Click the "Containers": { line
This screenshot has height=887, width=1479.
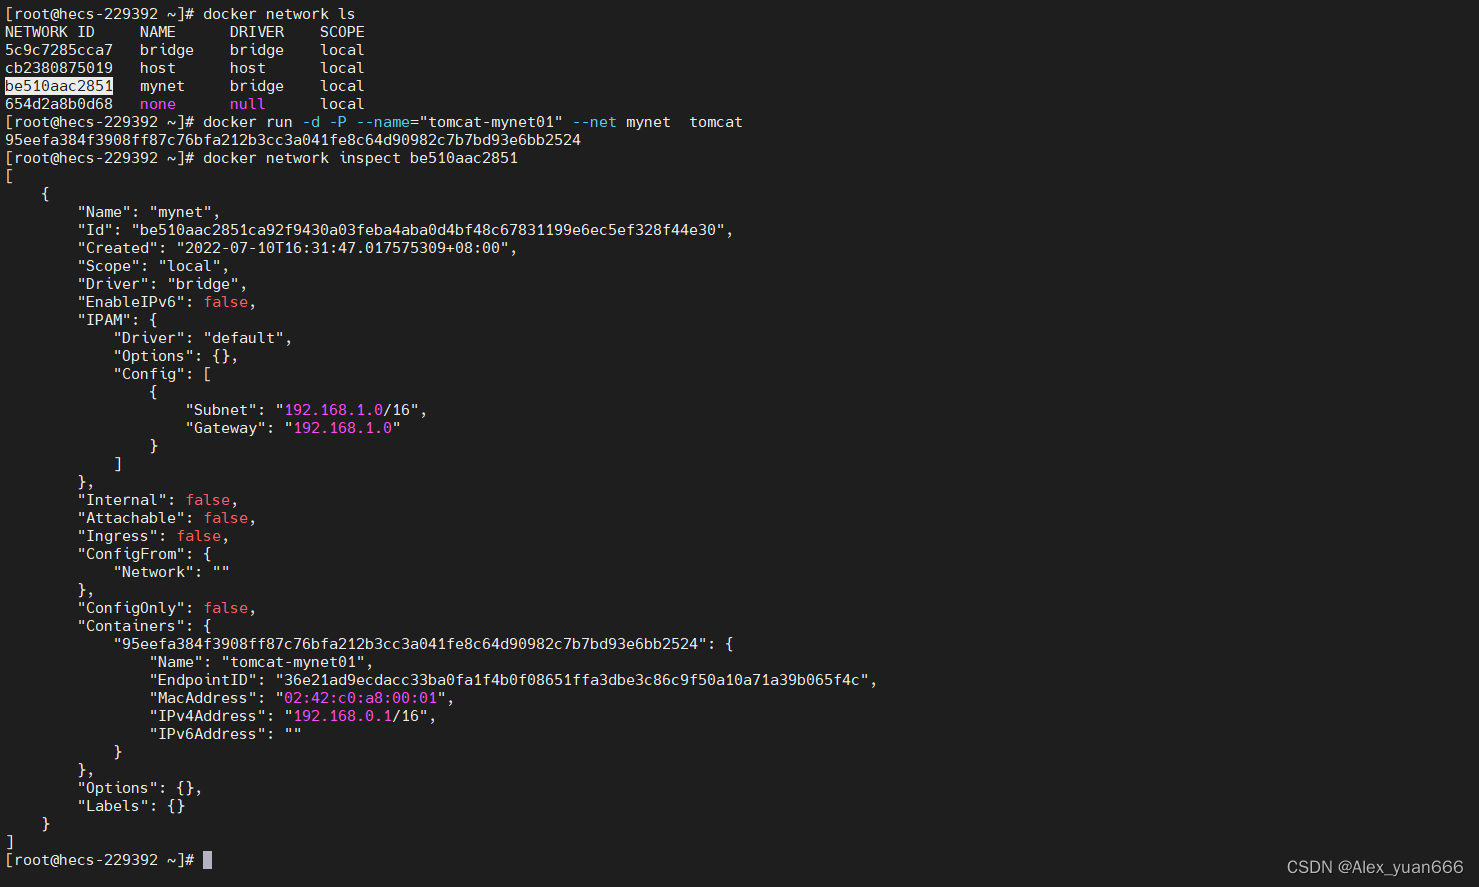point(144,626)
